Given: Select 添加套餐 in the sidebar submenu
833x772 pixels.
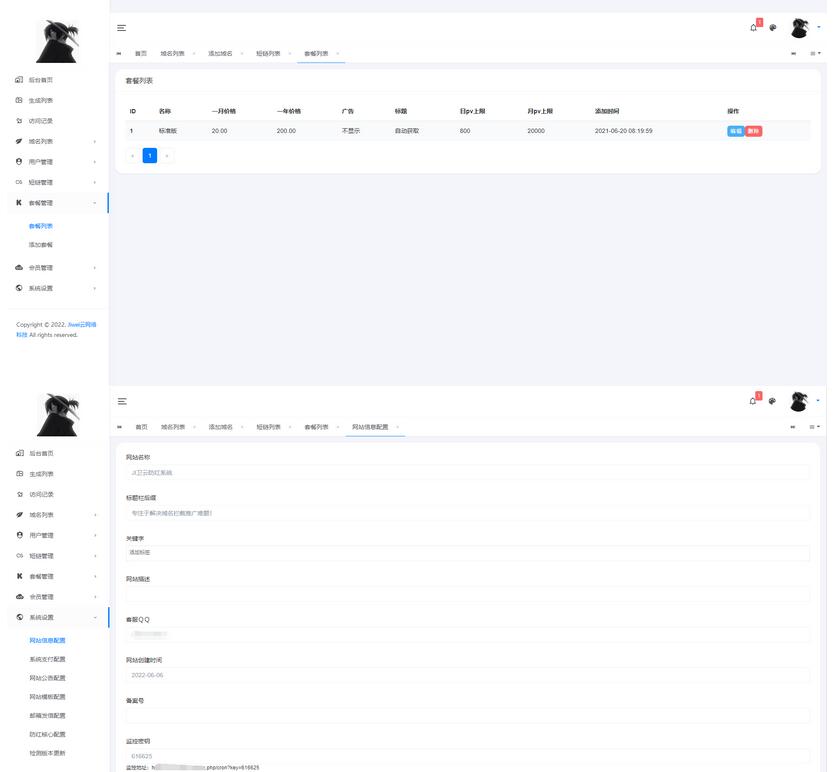Looking at the screenshot, I should 41,245.
